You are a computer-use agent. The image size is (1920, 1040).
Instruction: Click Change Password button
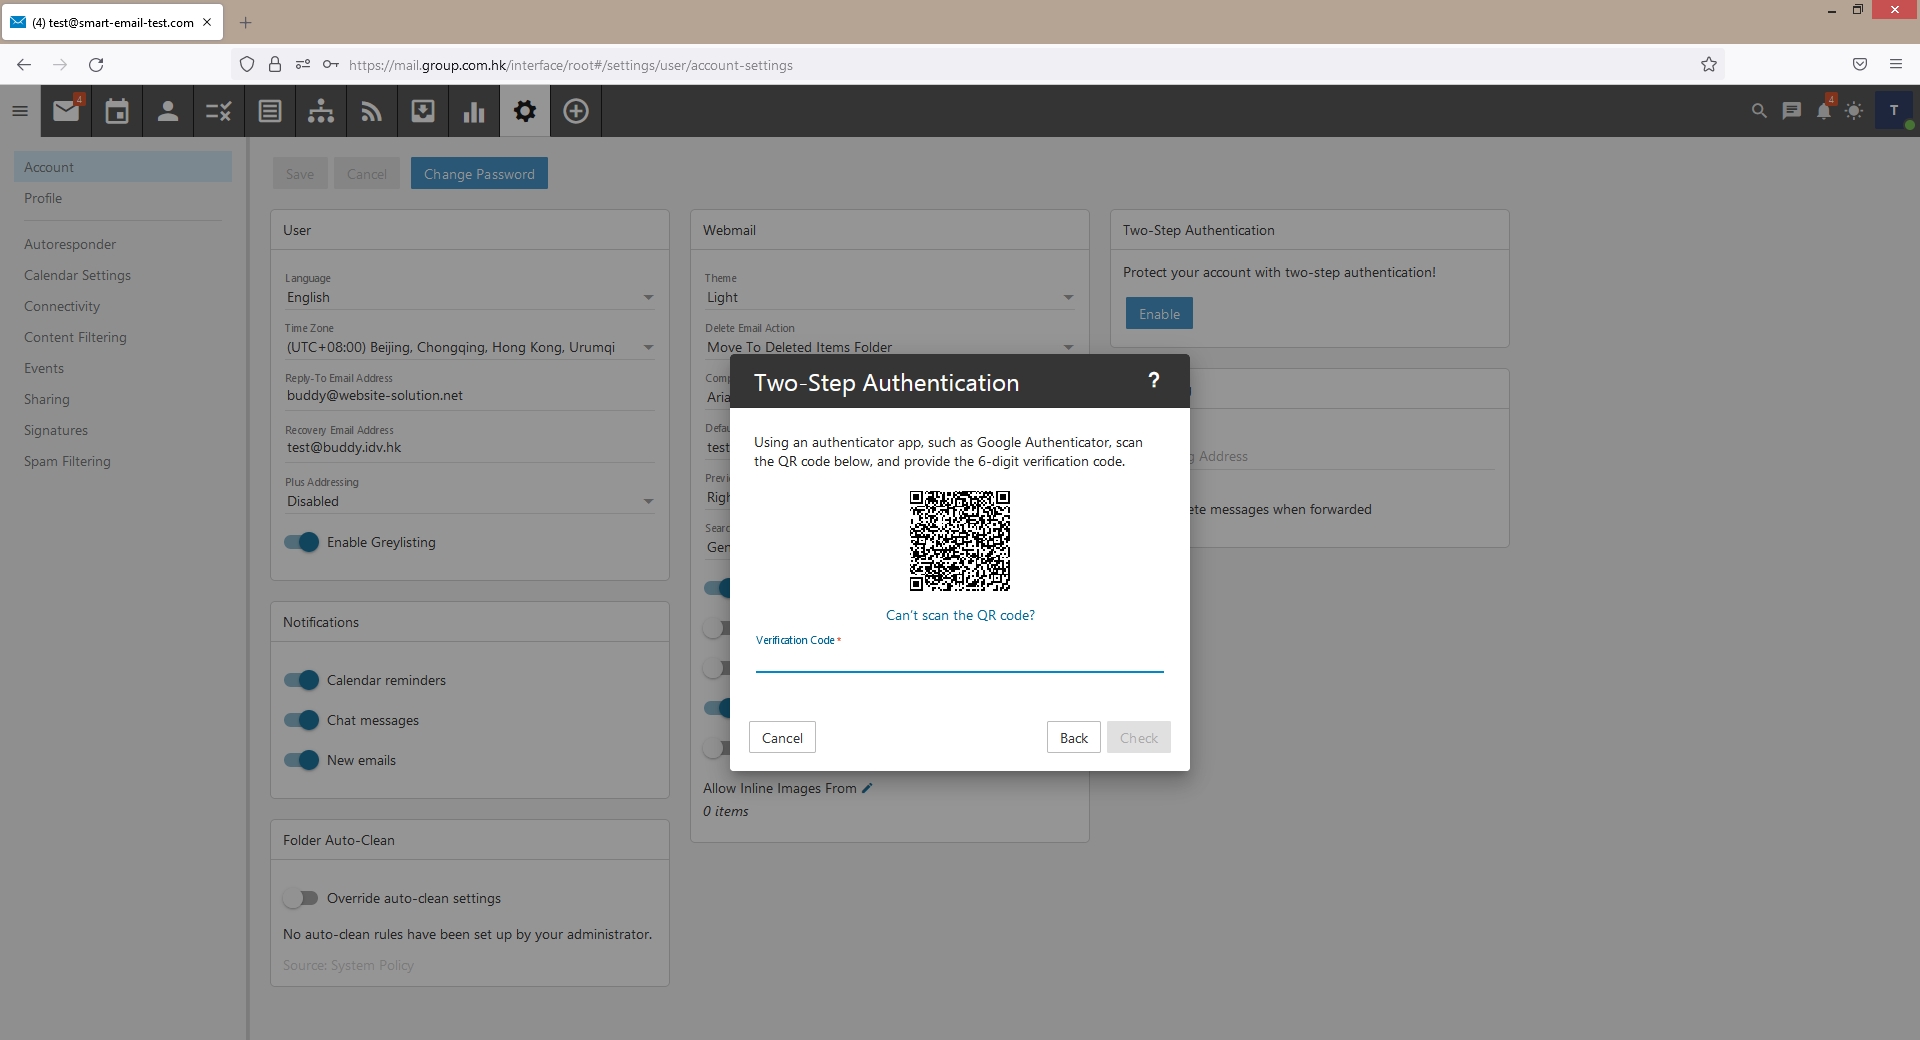pos(479,173)
